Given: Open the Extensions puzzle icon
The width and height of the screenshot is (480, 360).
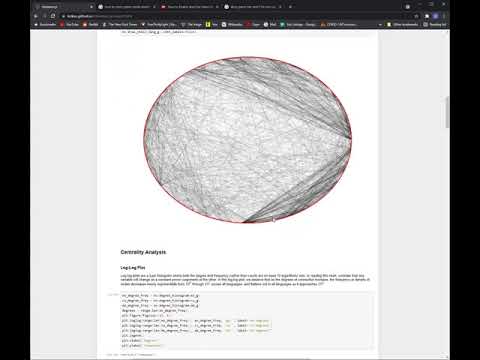Looking at the screenshot, I should [x=427, y=16].
